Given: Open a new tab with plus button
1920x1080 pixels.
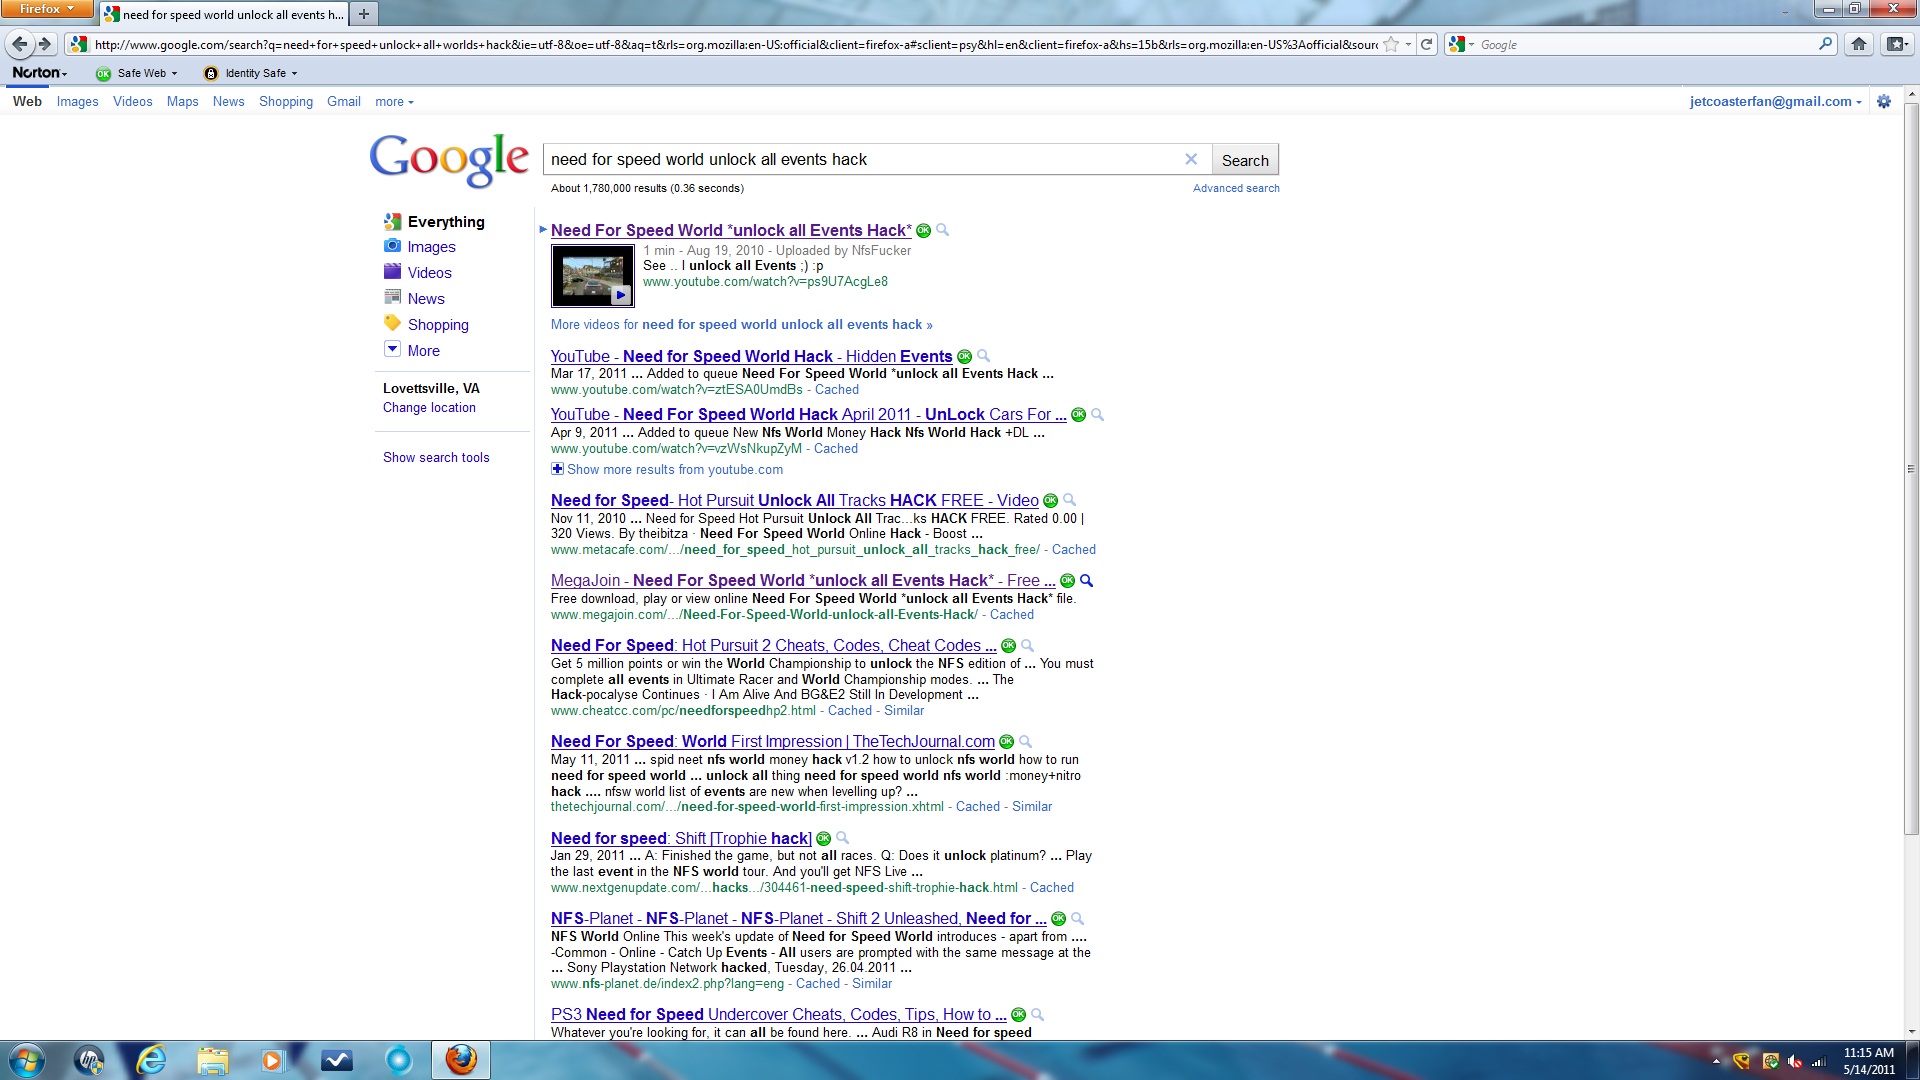Looking at the screenshot, I should click(x=364, y=14).
